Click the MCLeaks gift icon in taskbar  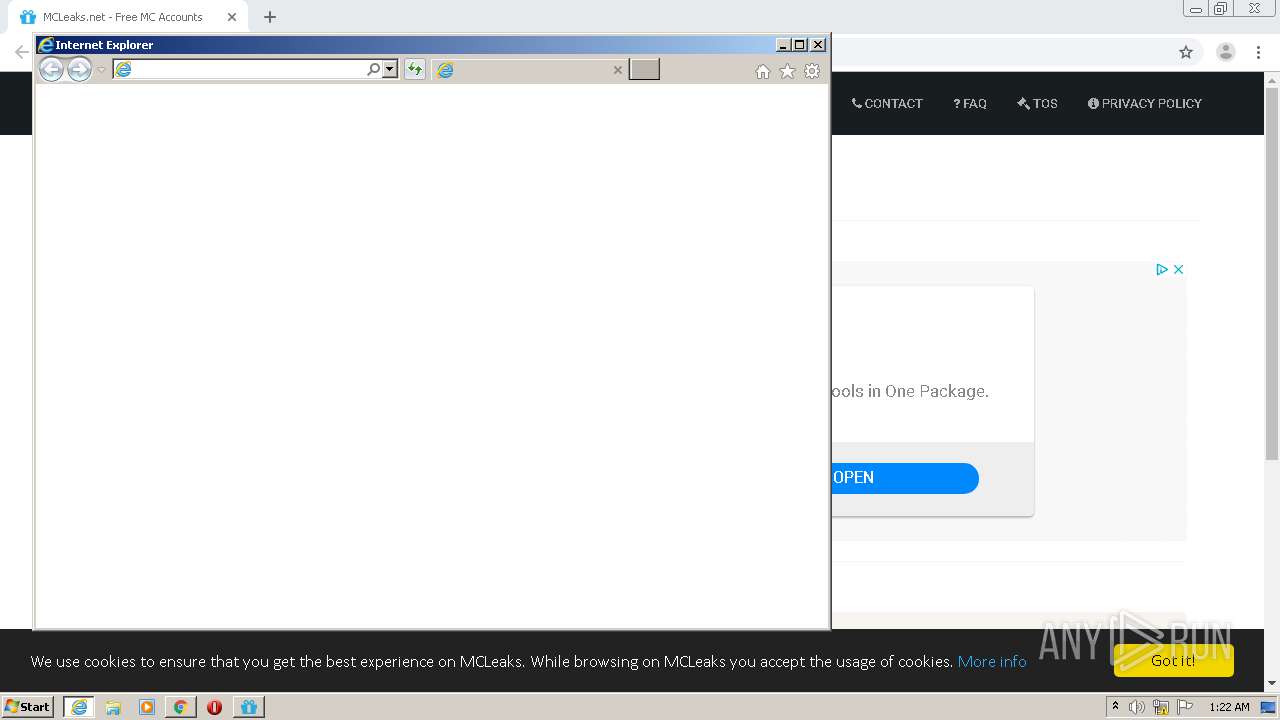[x=249, y=707]
